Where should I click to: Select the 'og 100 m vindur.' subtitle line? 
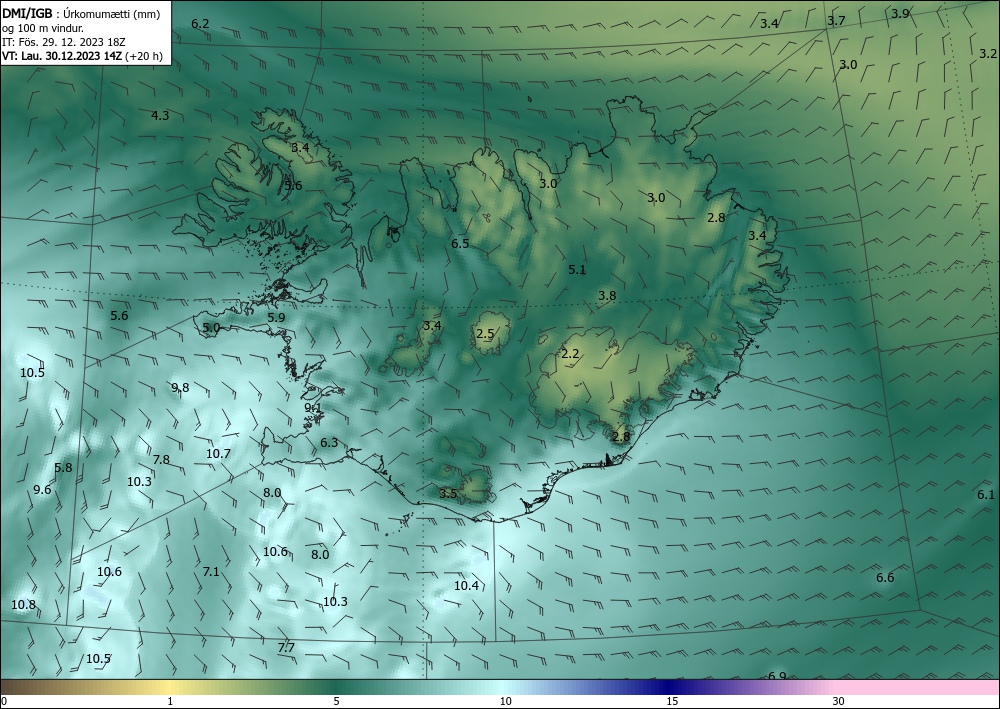[x=43, y=28]
